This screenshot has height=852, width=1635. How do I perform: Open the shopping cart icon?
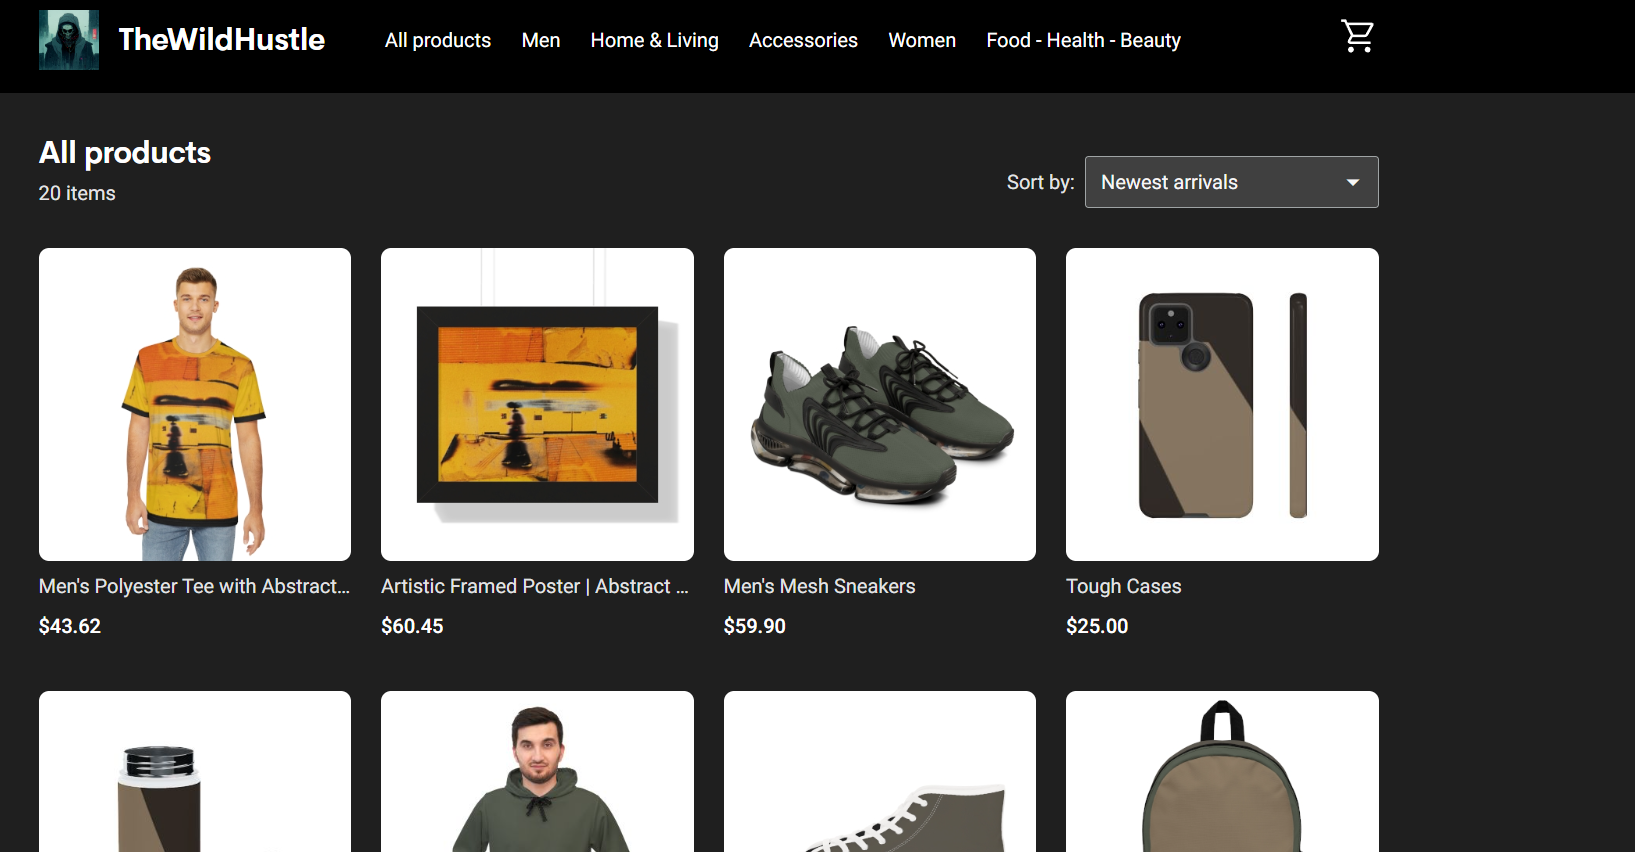pyautogui.click(x=1357, y=37)
